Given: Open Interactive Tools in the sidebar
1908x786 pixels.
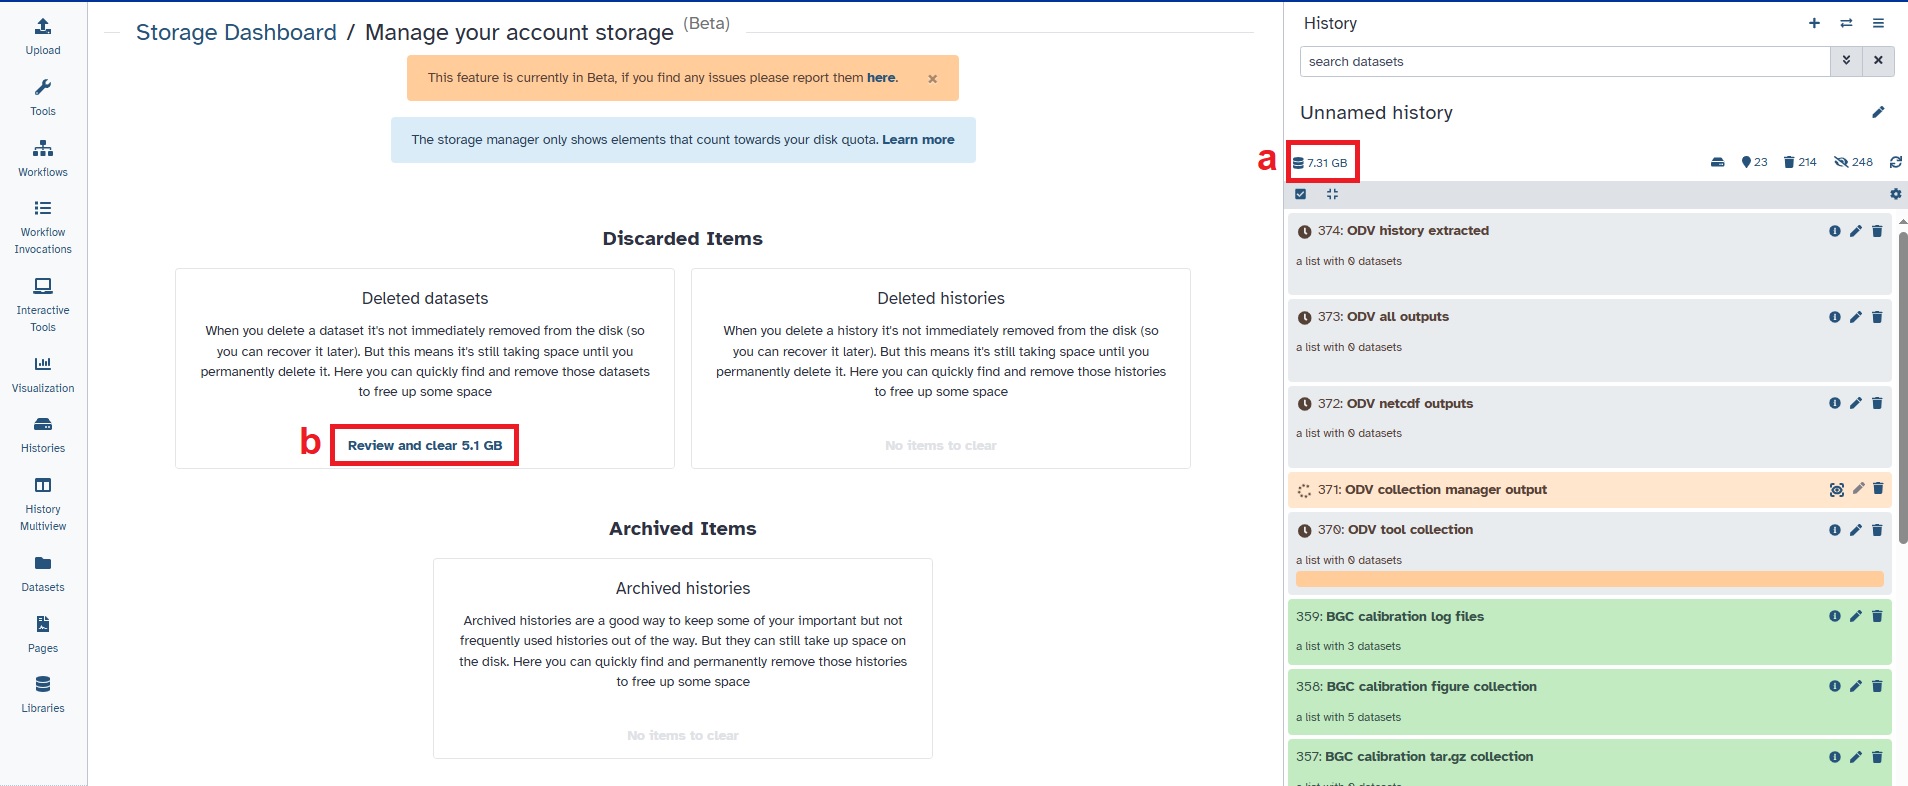Looking at the screenshot, I should [43, 304].
